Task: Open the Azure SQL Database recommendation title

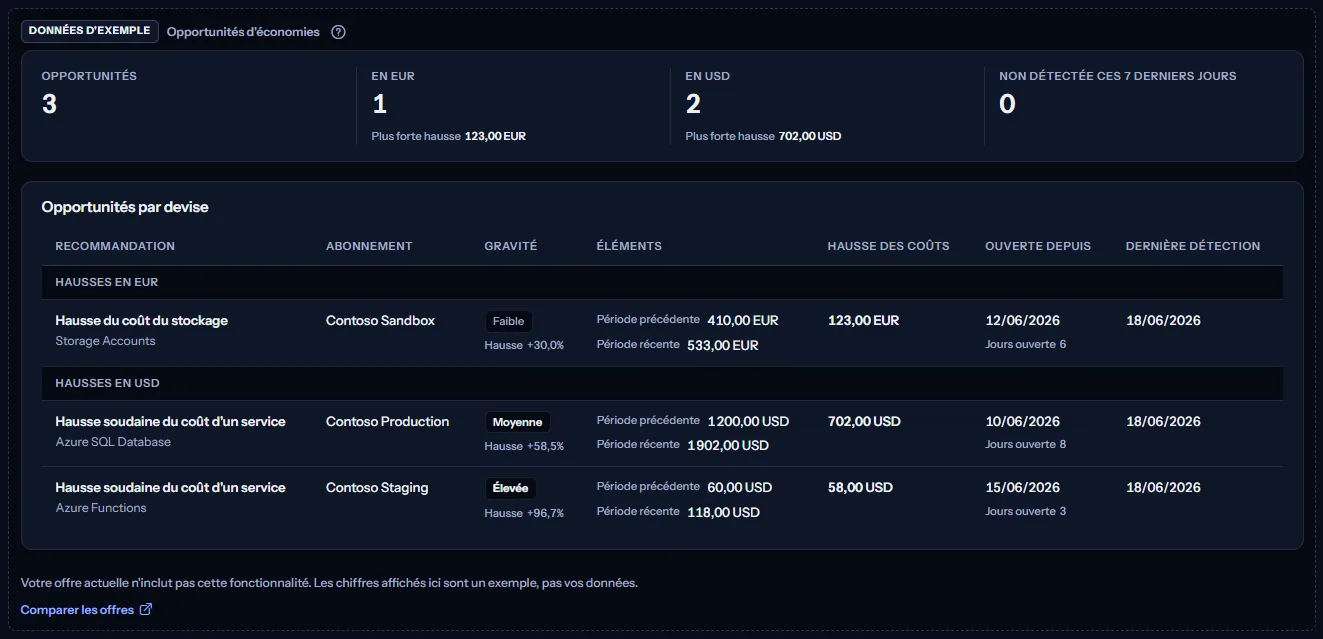Action: point(171,422)
